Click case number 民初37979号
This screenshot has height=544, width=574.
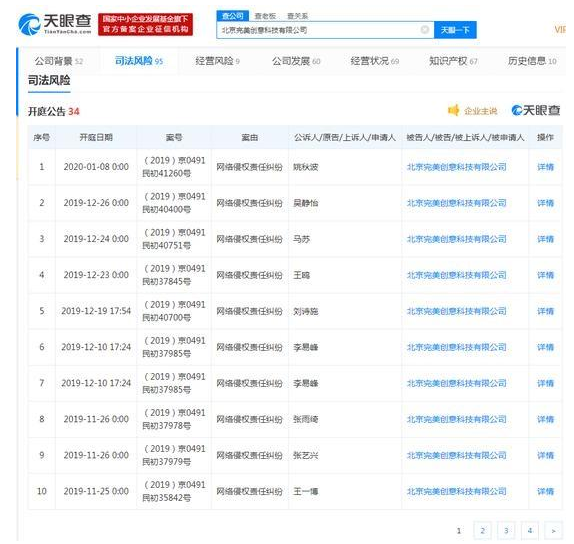(x=167, y=462)
